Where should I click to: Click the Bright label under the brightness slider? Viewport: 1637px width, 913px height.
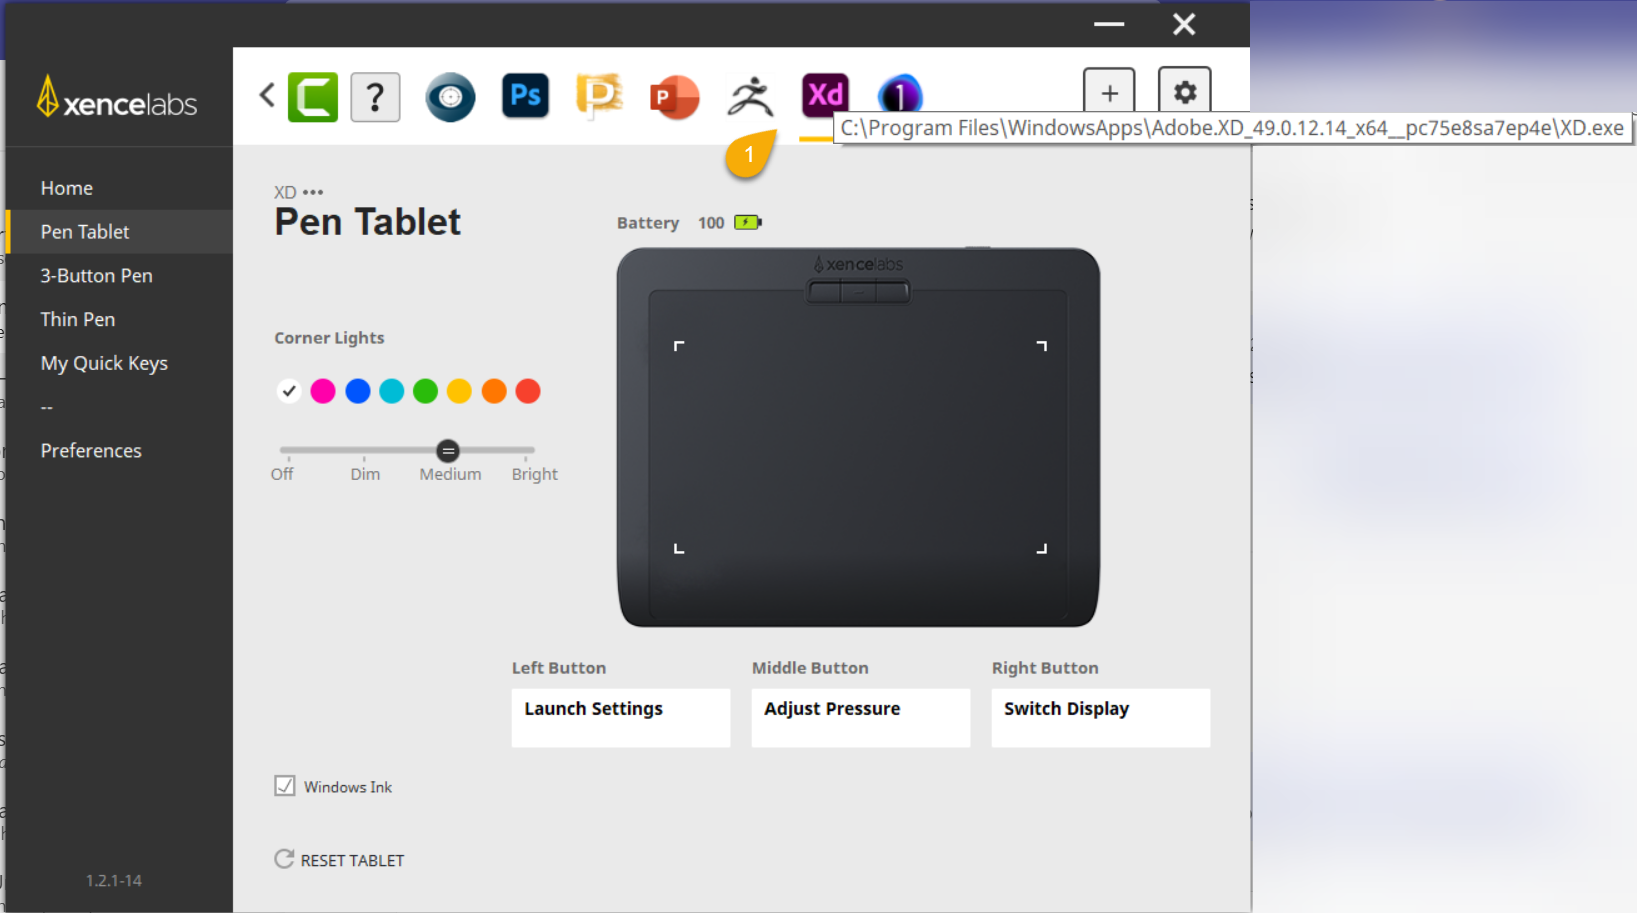click(x=535, y=475)
